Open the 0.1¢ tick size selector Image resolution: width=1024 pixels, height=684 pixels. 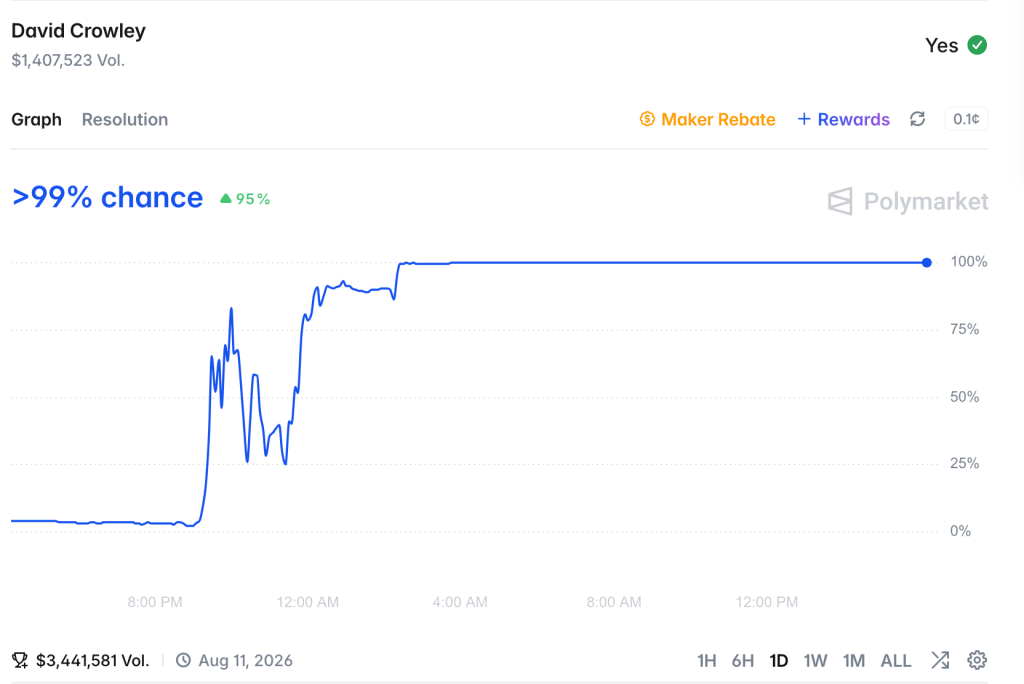[x=966, y=119]
